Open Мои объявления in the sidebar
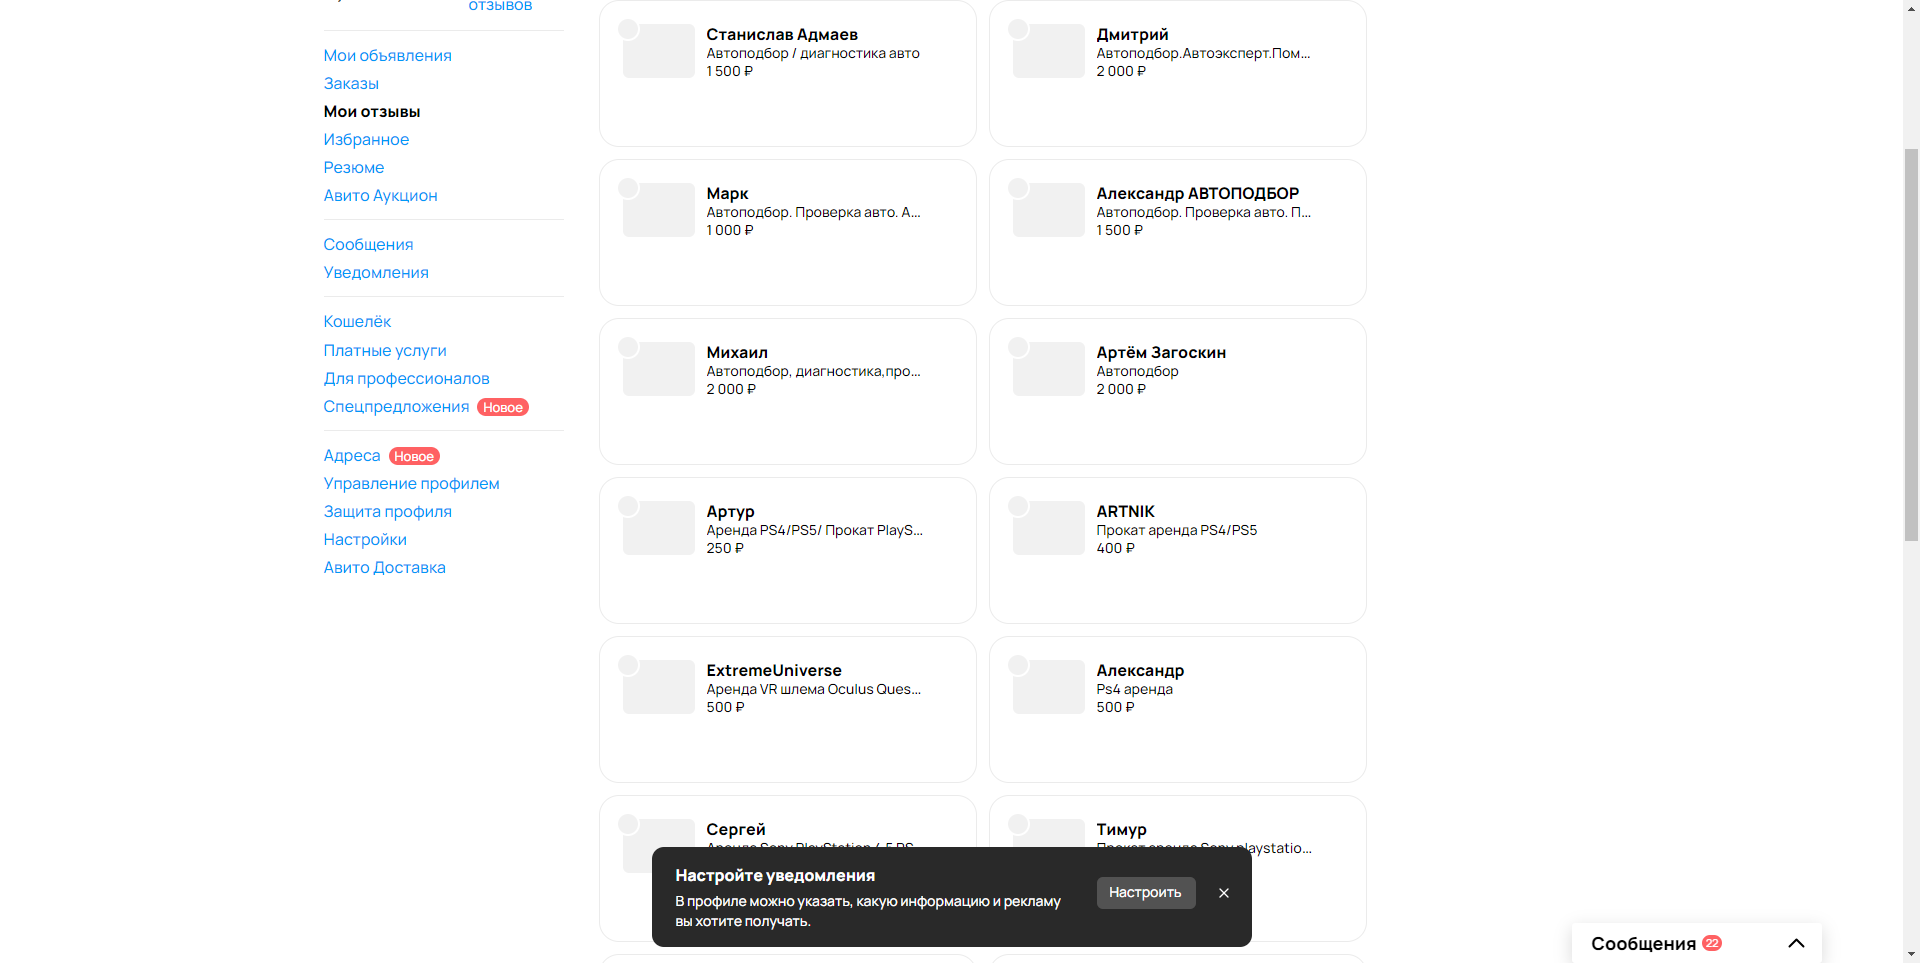 tap(387, 55)
